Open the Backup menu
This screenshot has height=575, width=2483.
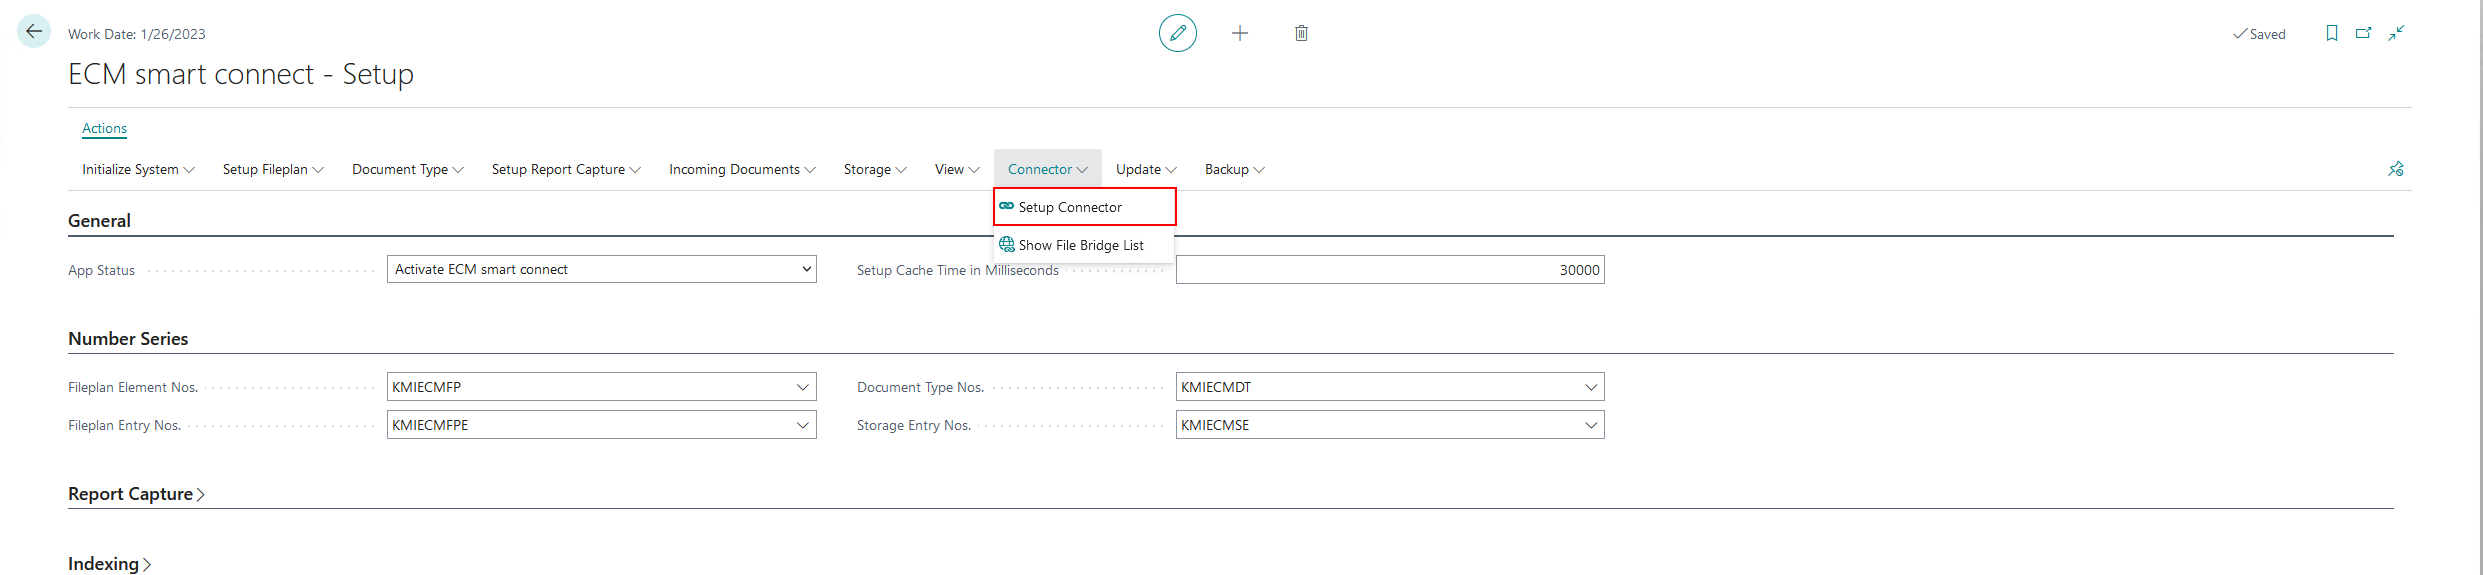coord(1234,169)
